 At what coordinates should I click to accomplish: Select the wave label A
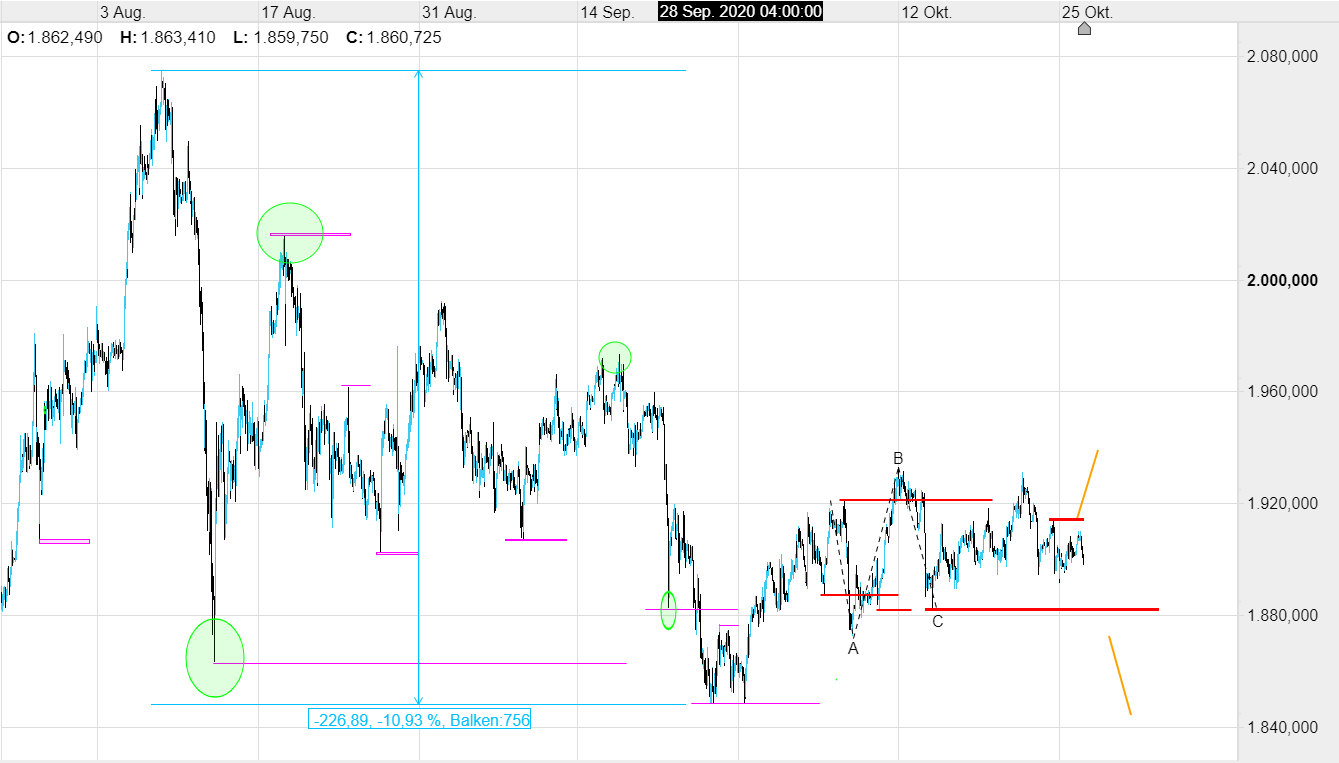coord(853,649)
